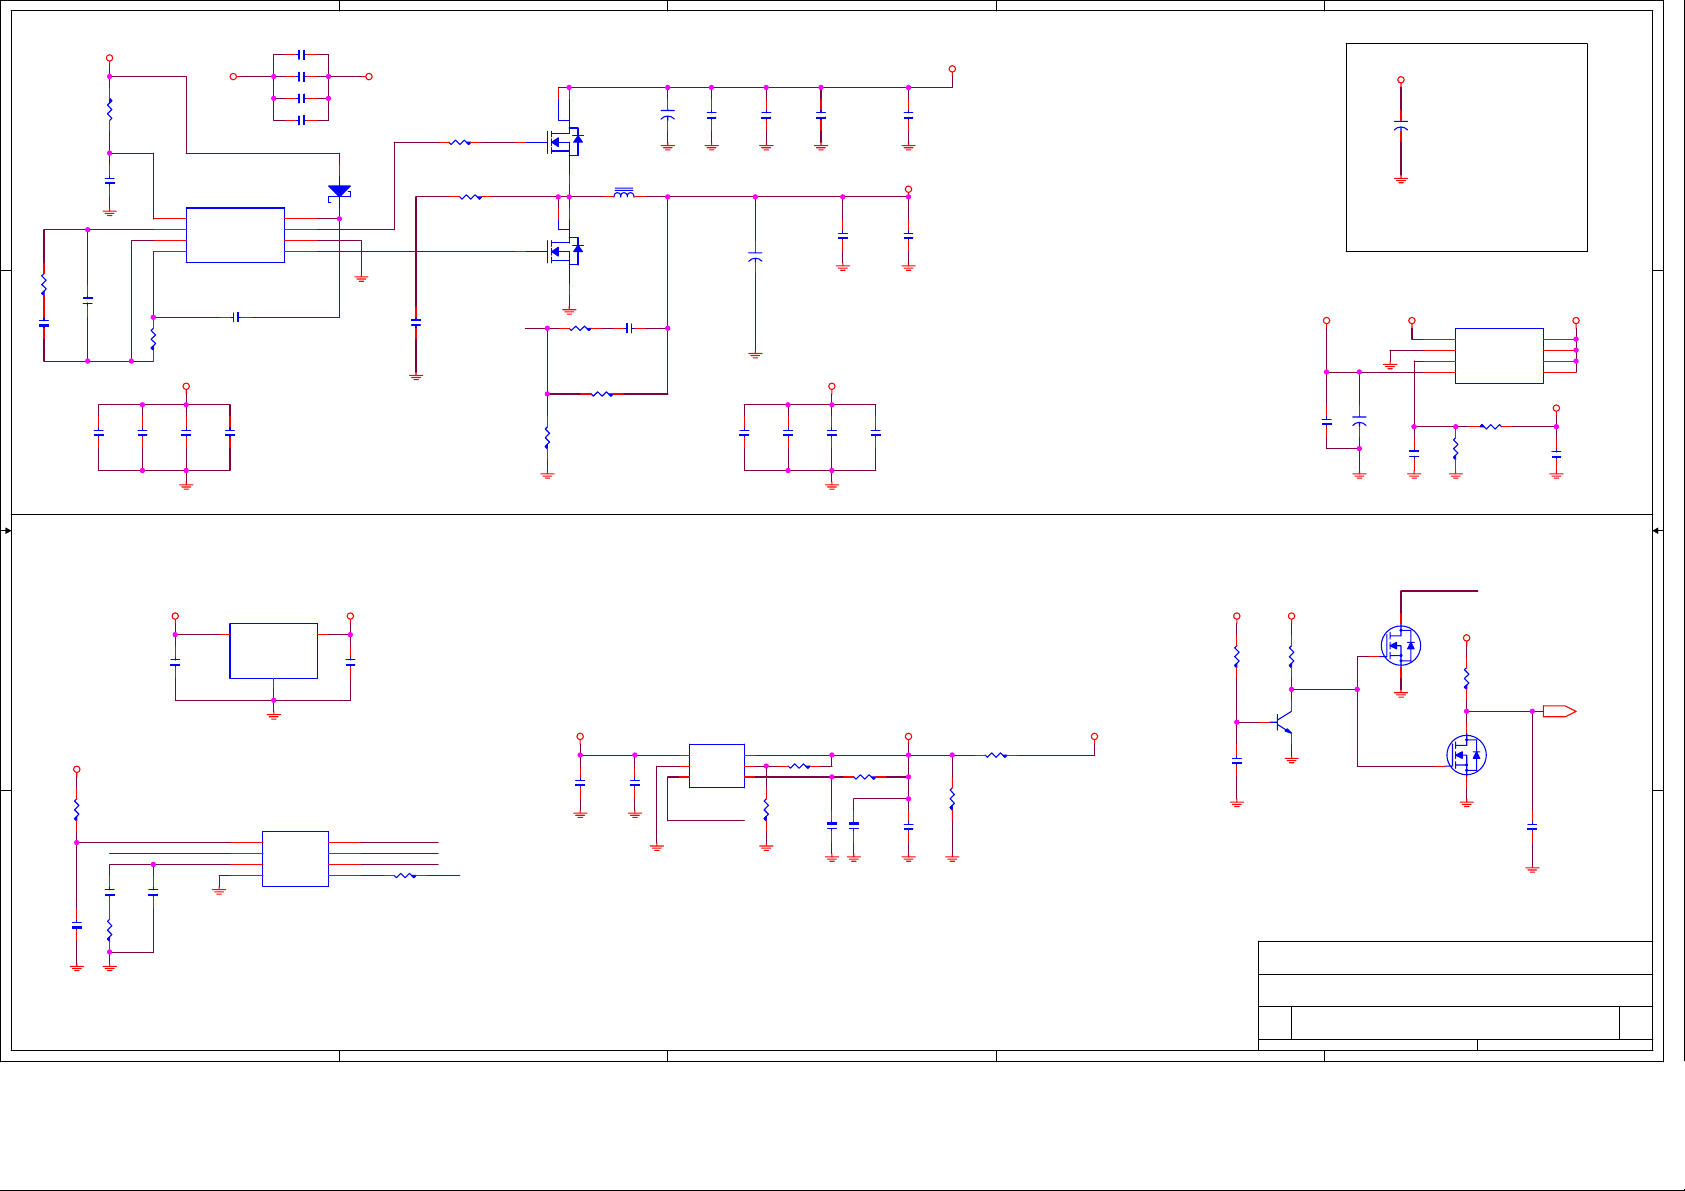Click the pull-up resistor above the output port node
The height and width of the screenshot is (1191, 1685).
pyautogui.click(x=1466, y=678)
